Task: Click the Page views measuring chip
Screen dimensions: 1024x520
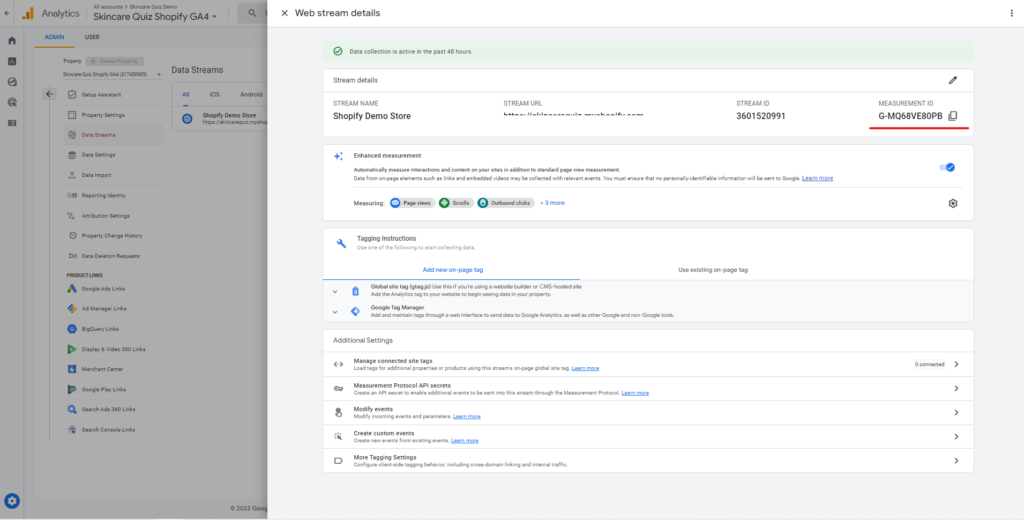Action: (x=412, y=203)
